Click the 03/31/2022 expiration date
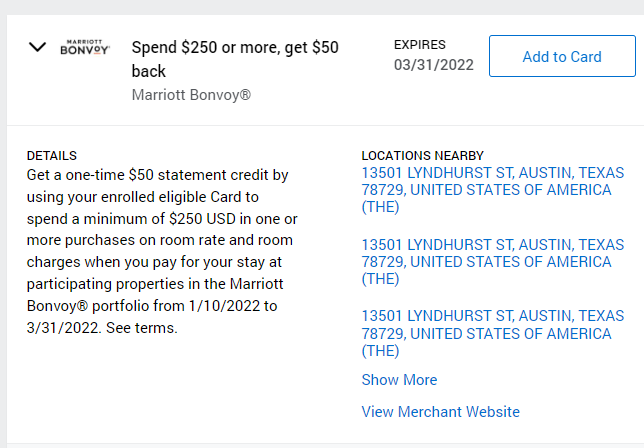Screen dimensions: 644x448 tap(434, 65)
